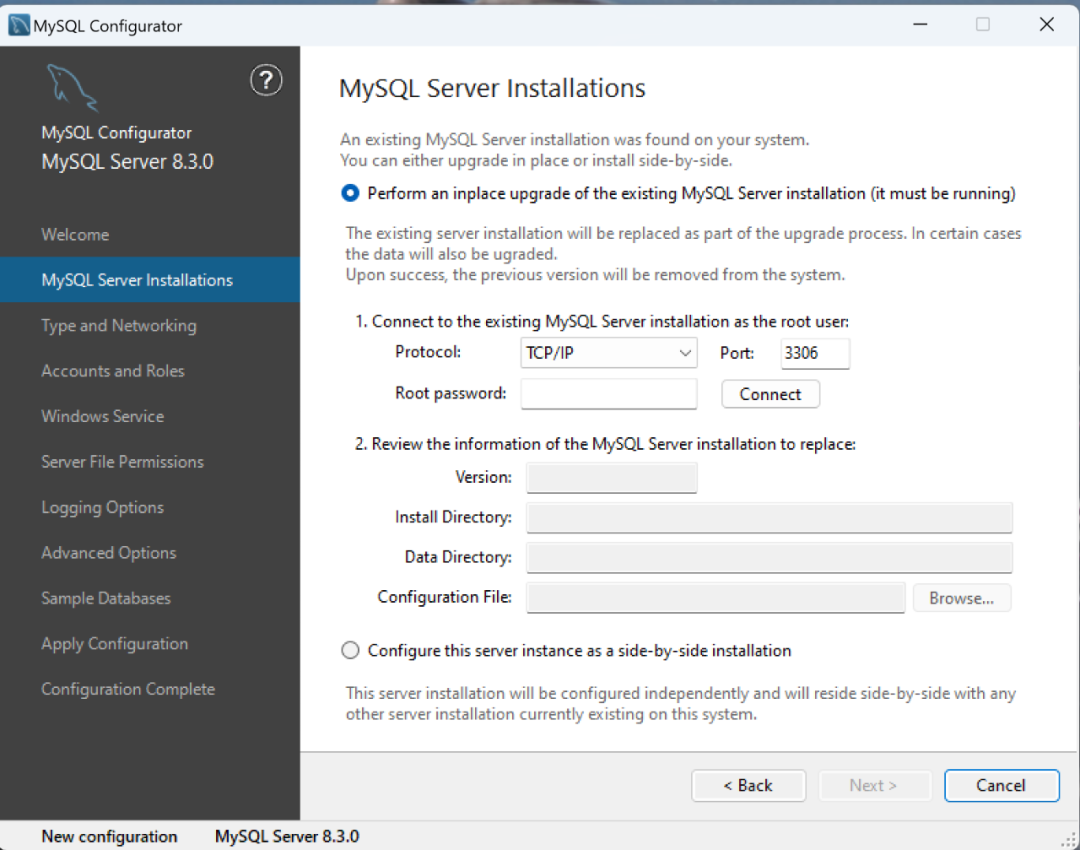Select MySQL Server Installations sidebar step
The width and height of the screenshot is (1080, 850).
click(x=149, y=280)
